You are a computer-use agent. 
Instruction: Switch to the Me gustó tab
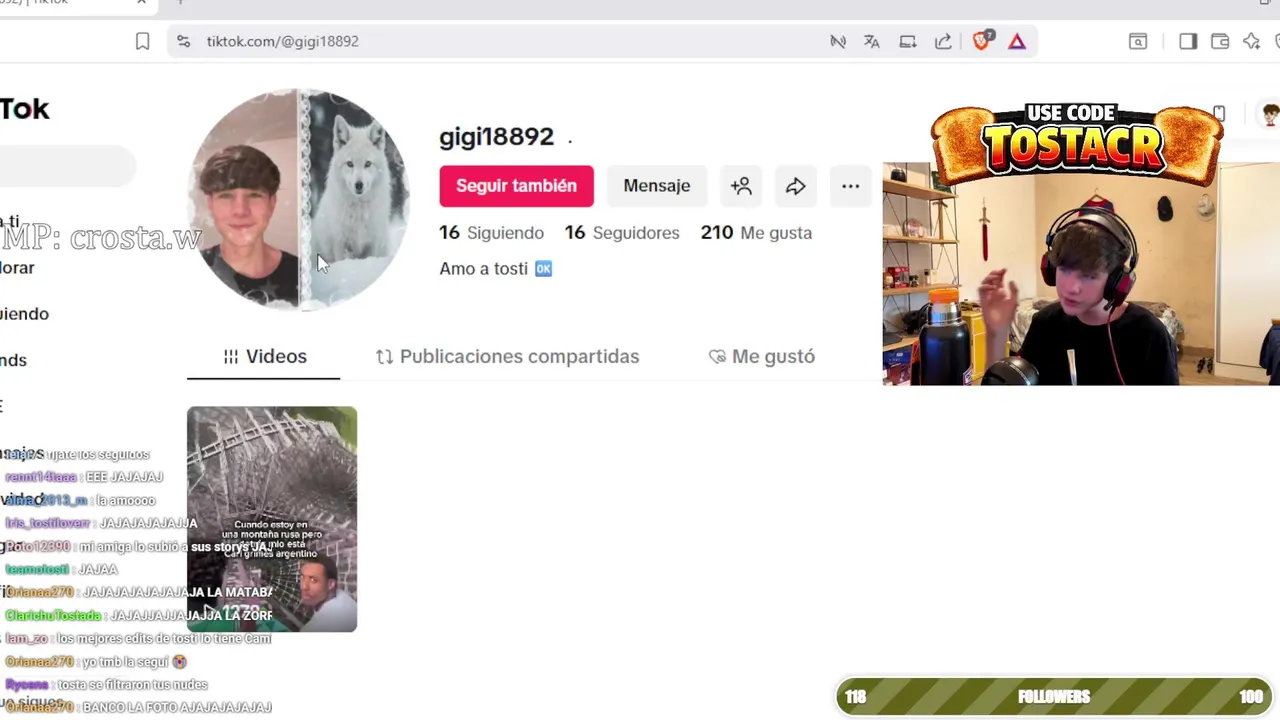[762, 357]
